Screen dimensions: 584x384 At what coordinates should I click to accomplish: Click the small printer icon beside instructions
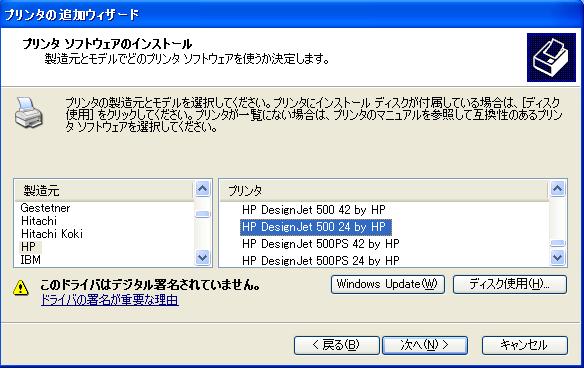click(29, 113)
